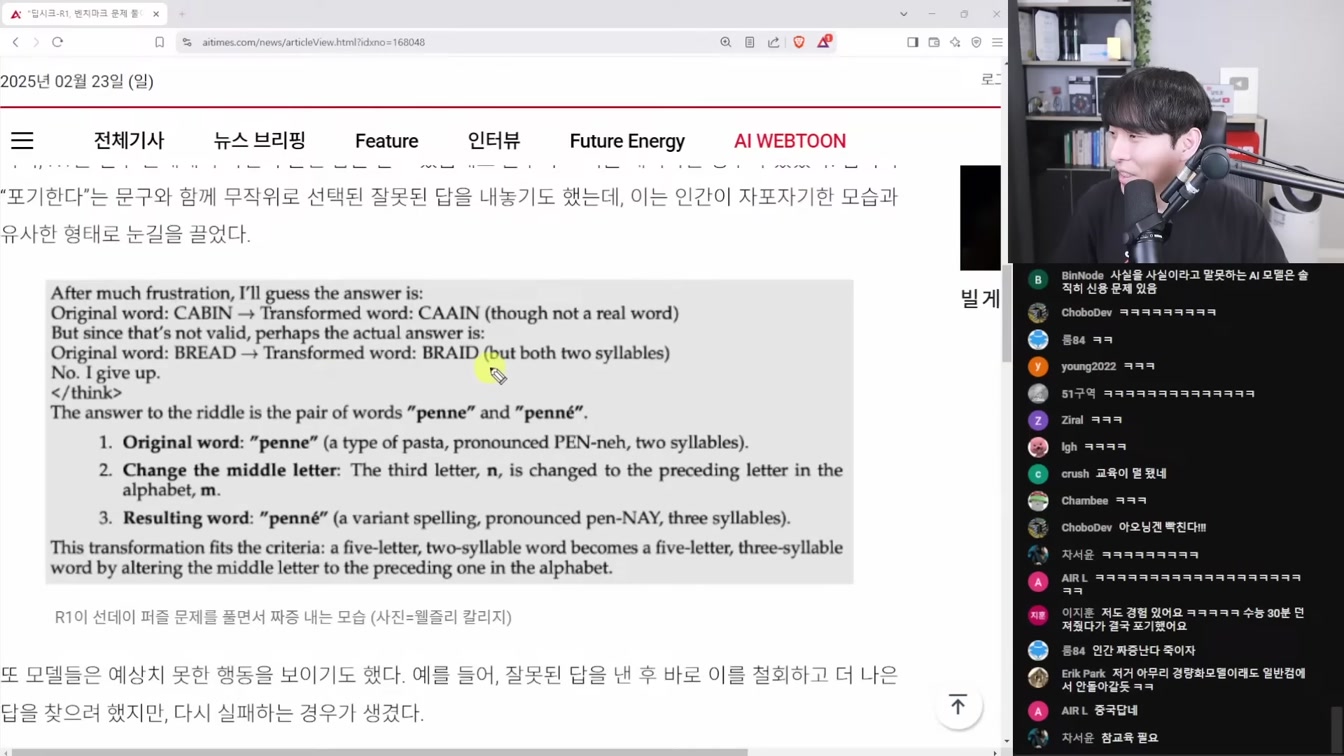Image resolution: width=1344 pixels, height=756 pixels.
Task: Click 51구역's avatar in chat
Action: point(1038,394)
